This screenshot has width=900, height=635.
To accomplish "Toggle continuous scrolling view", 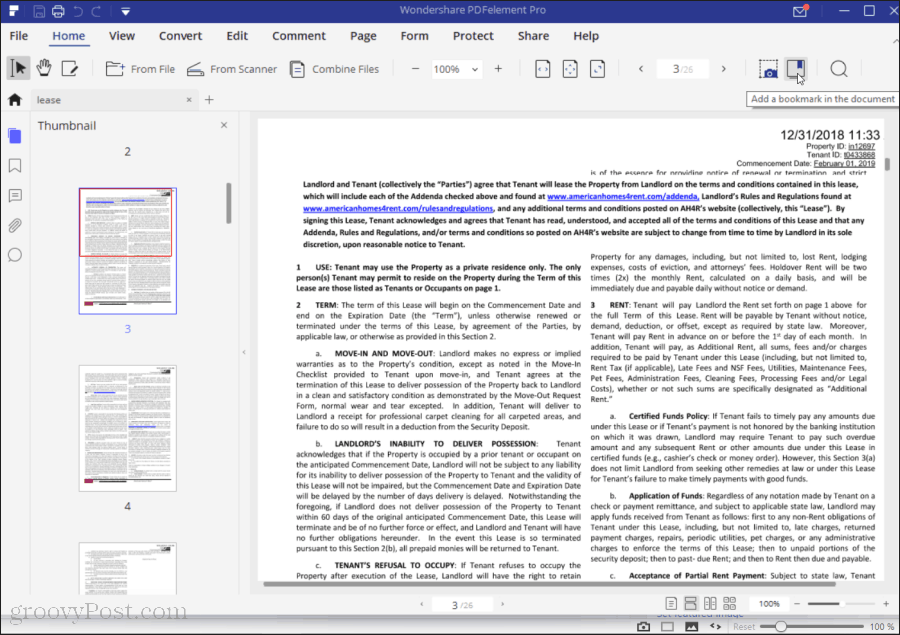I will 690,603.
